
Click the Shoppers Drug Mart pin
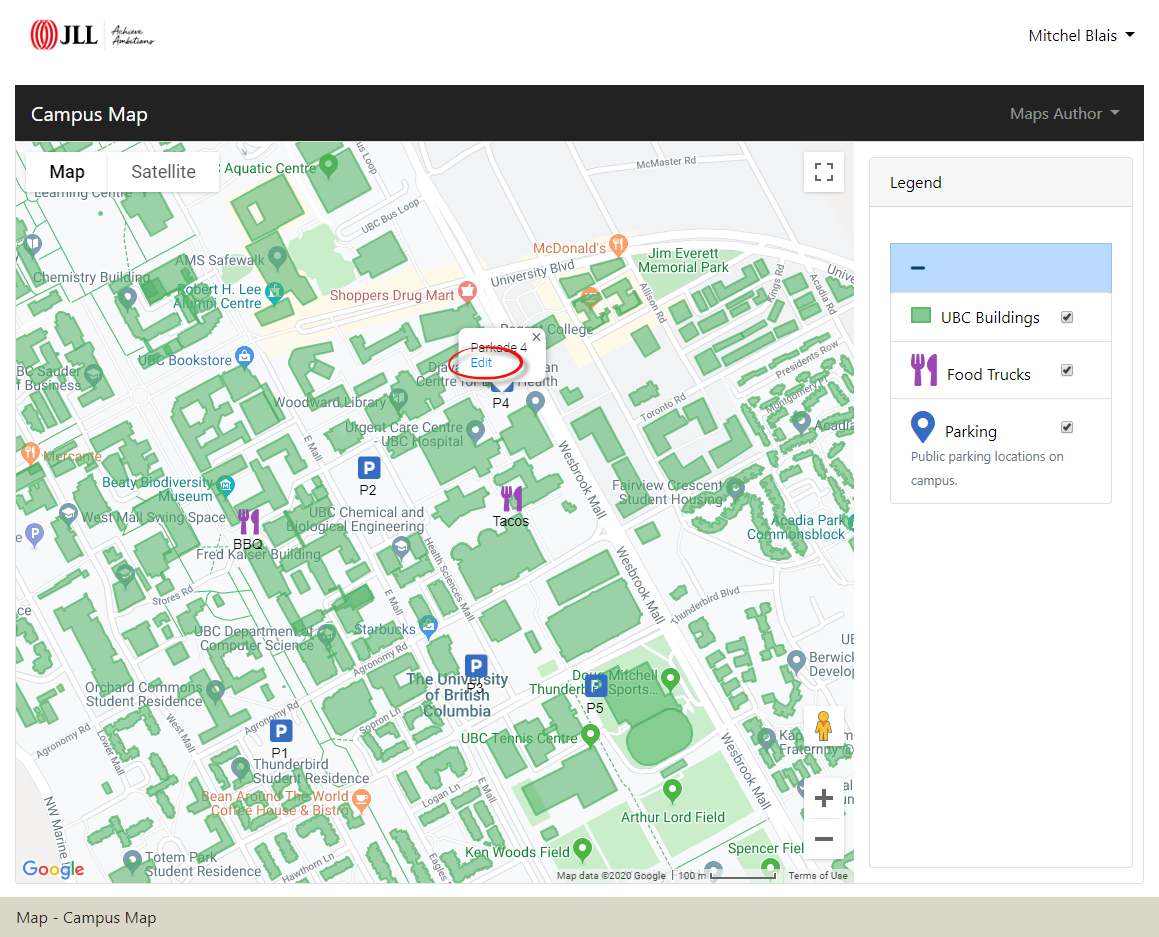pyautogui.click(x=467, y=290)
